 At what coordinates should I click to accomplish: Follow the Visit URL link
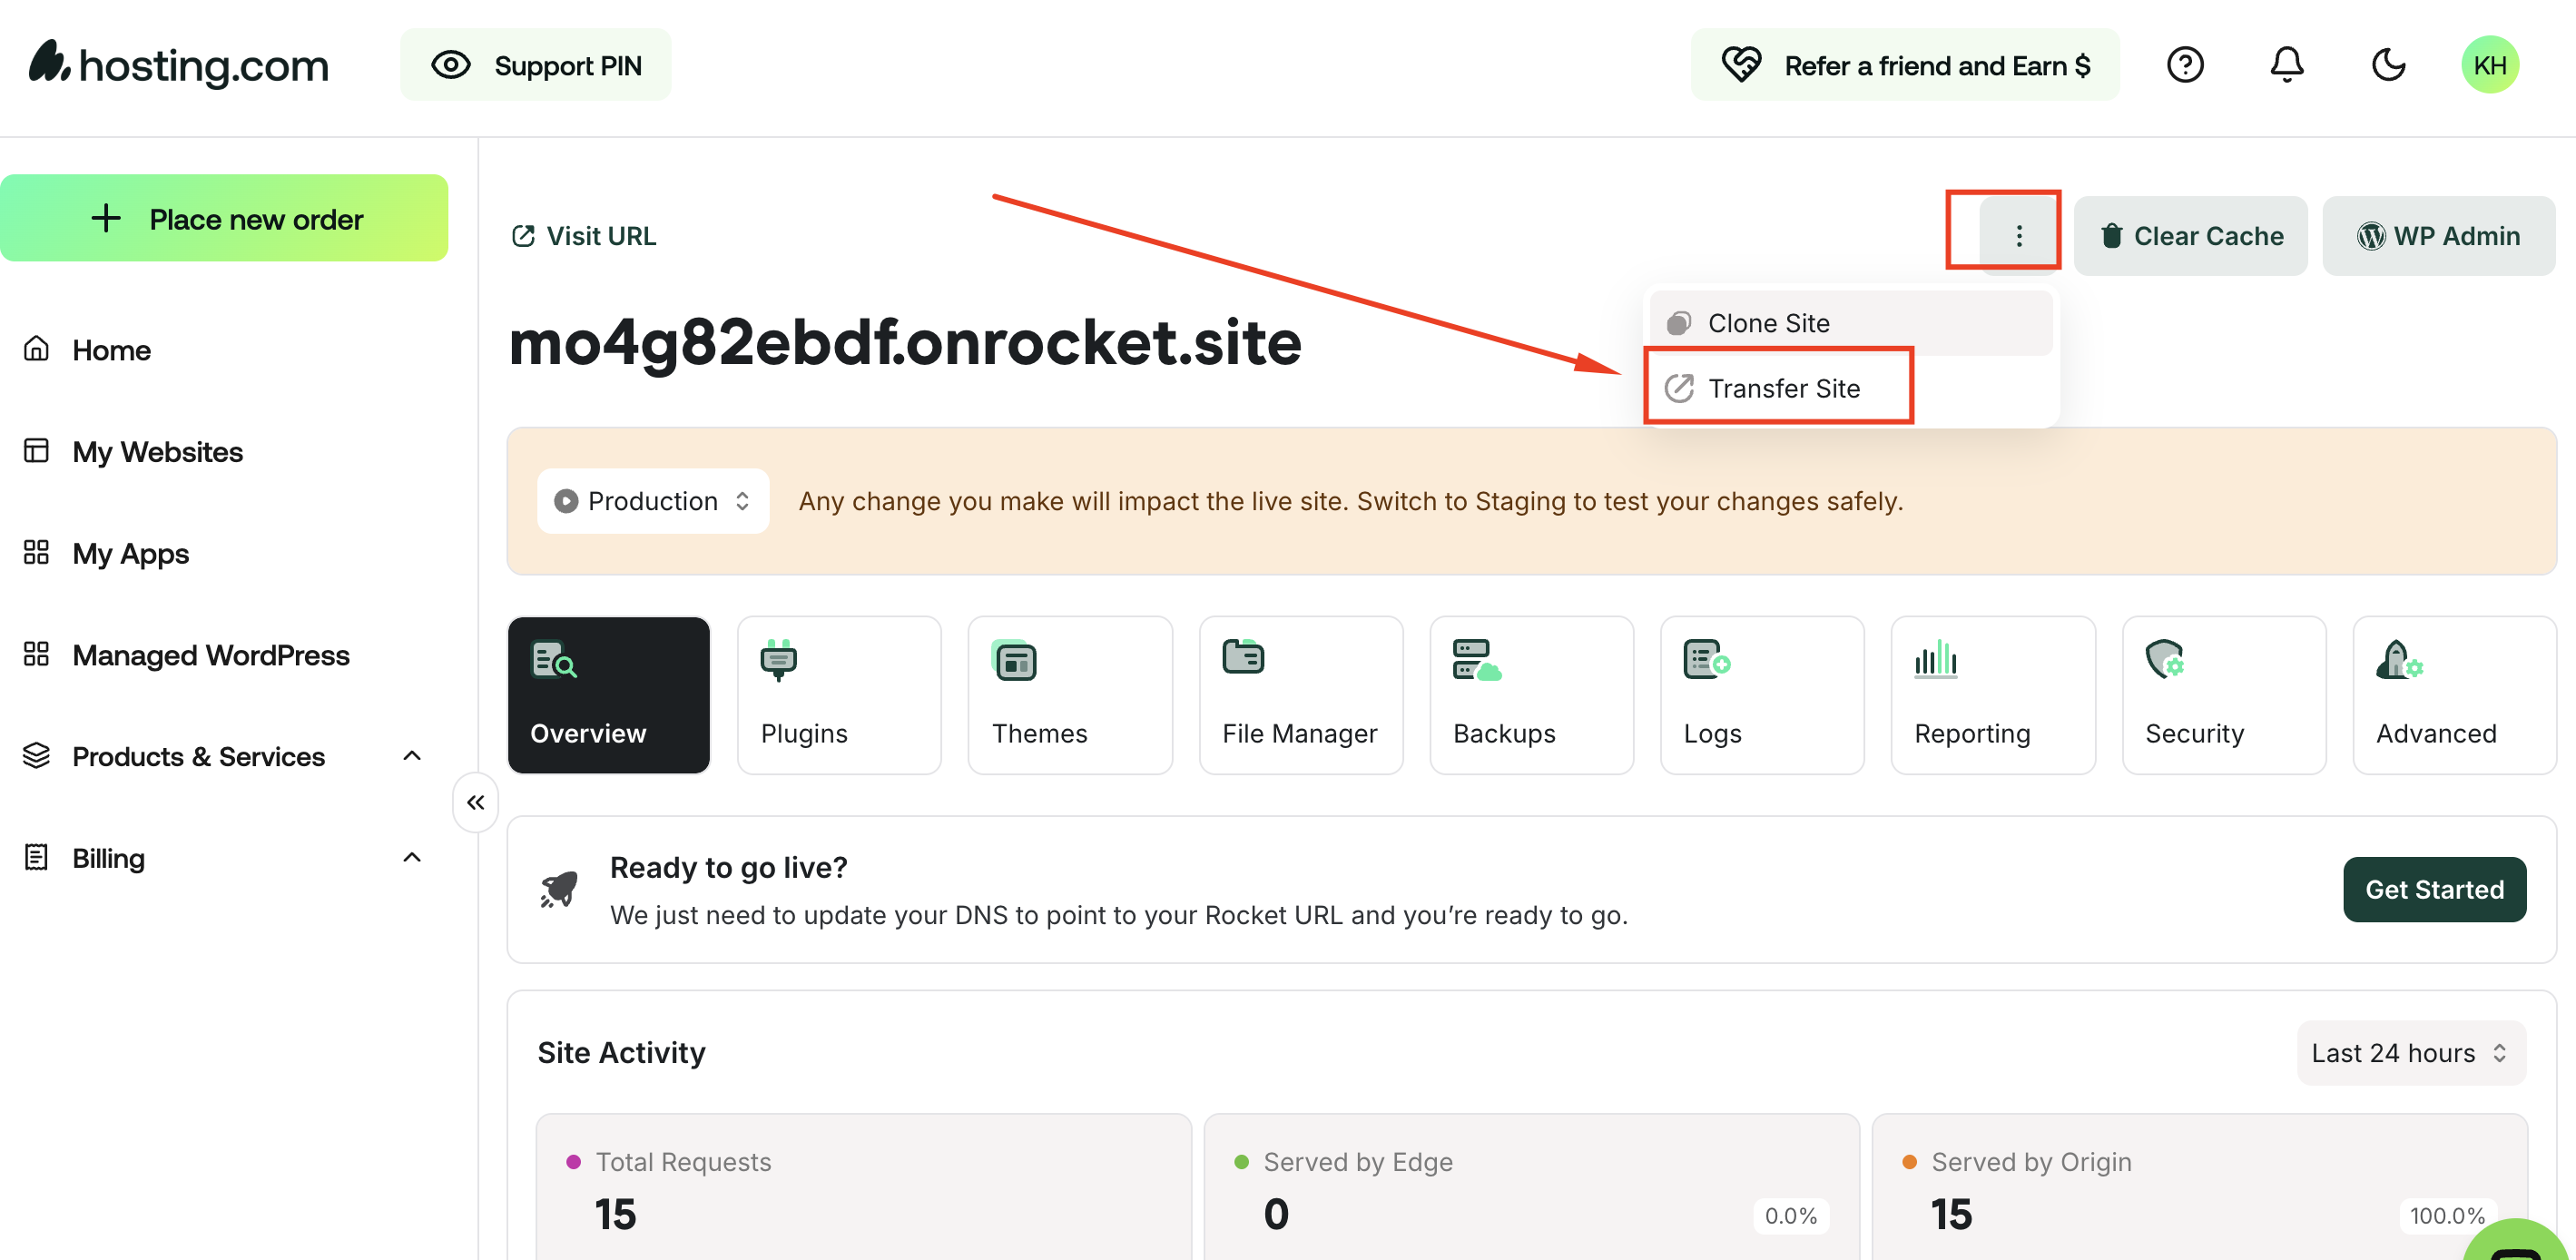point(584,236)
